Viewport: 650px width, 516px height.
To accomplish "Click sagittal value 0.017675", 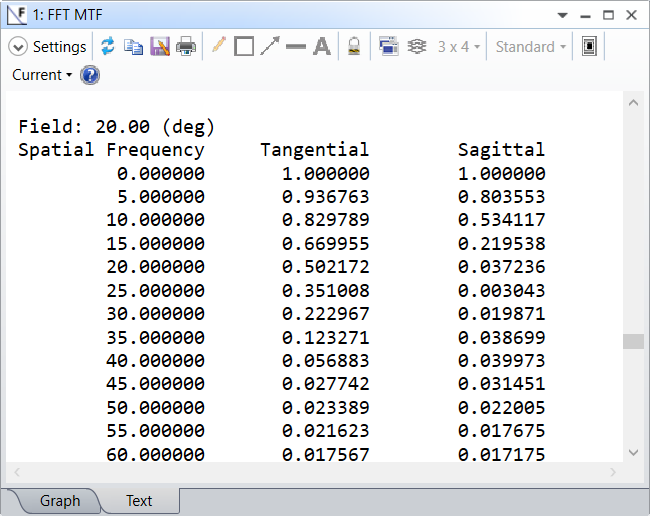I will [x=502, y=431].
